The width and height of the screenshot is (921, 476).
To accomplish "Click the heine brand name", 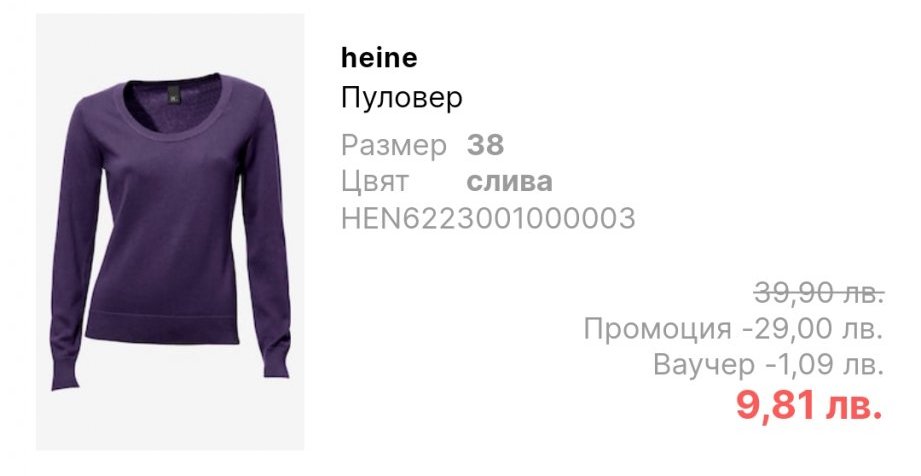I will (379, 58).
